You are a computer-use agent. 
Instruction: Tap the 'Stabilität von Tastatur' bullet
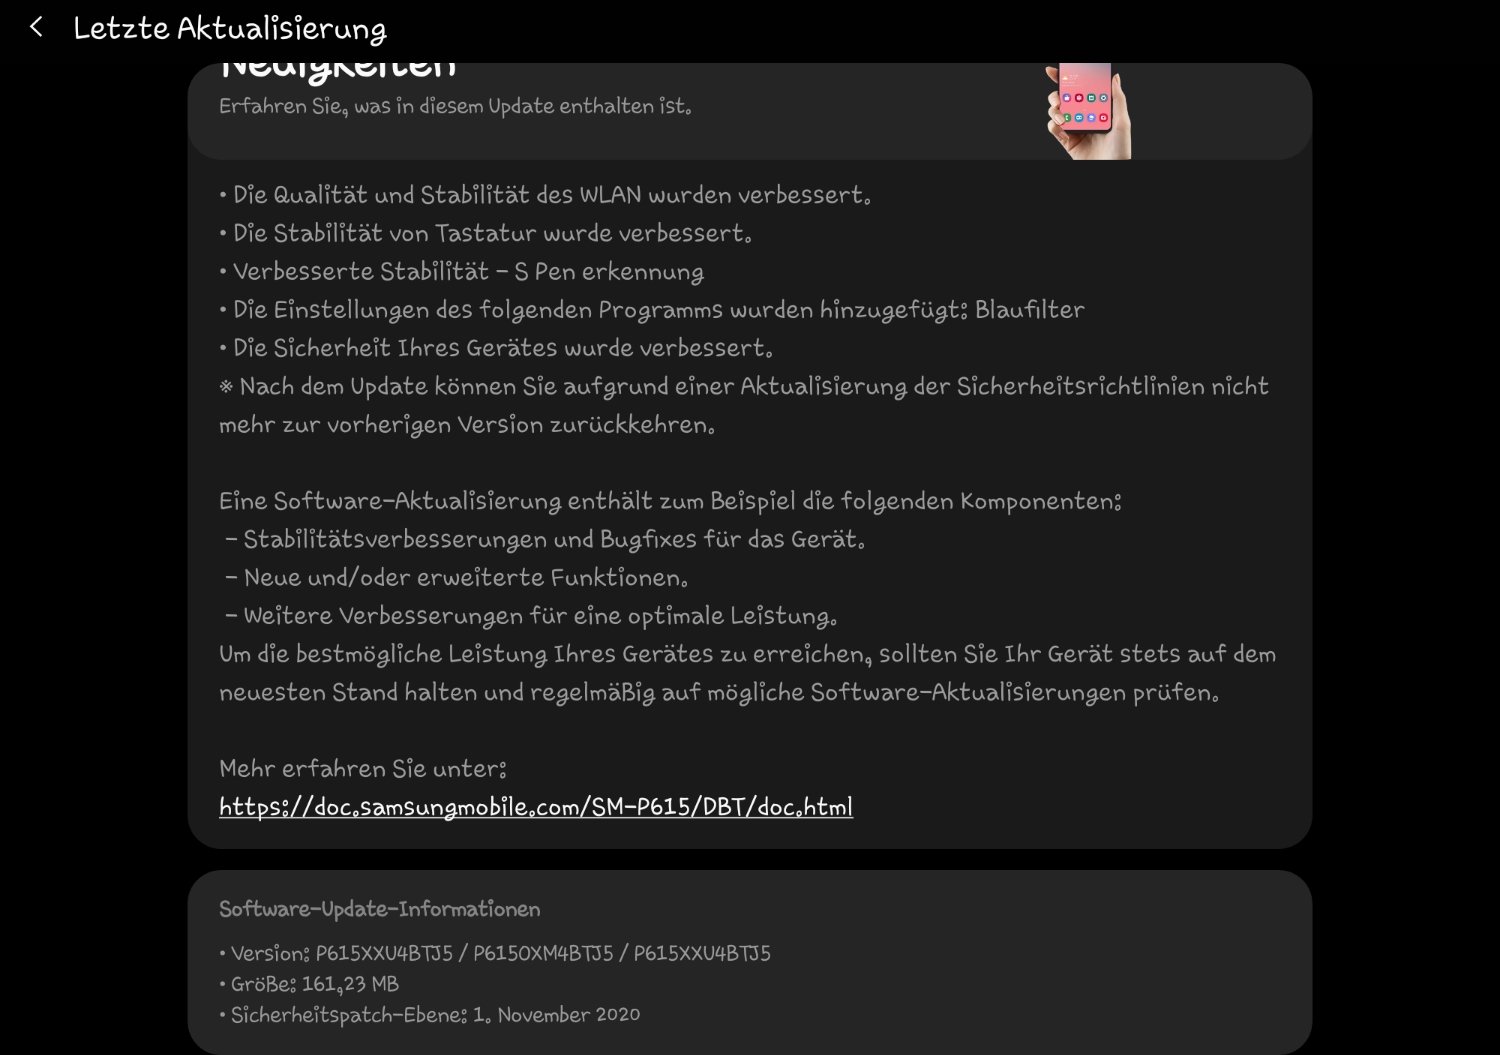(485, 233)
